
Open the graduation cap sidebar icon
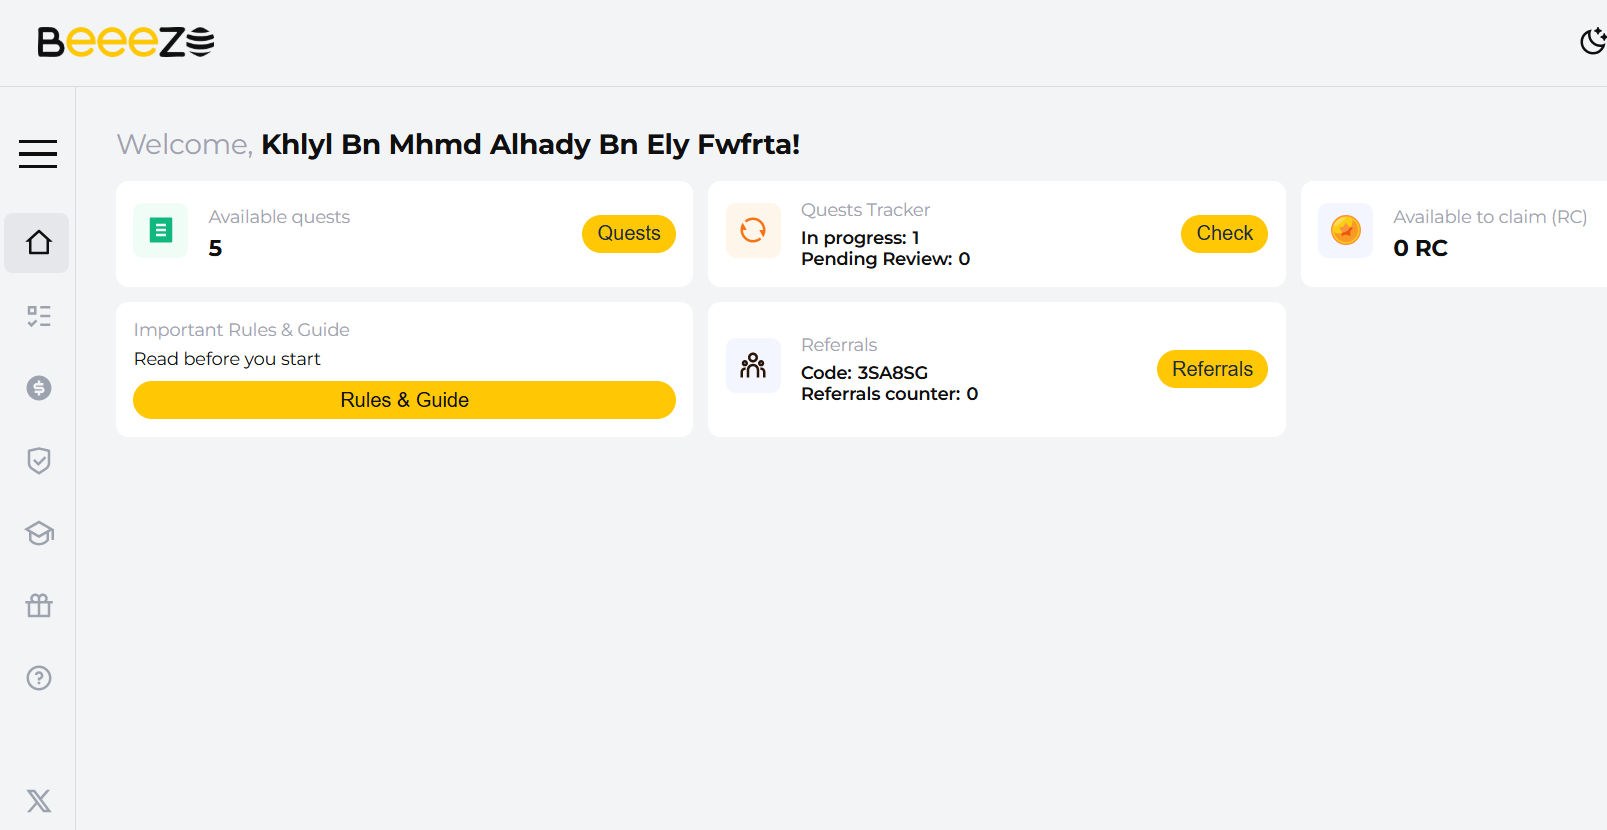[x=39, y=533]
